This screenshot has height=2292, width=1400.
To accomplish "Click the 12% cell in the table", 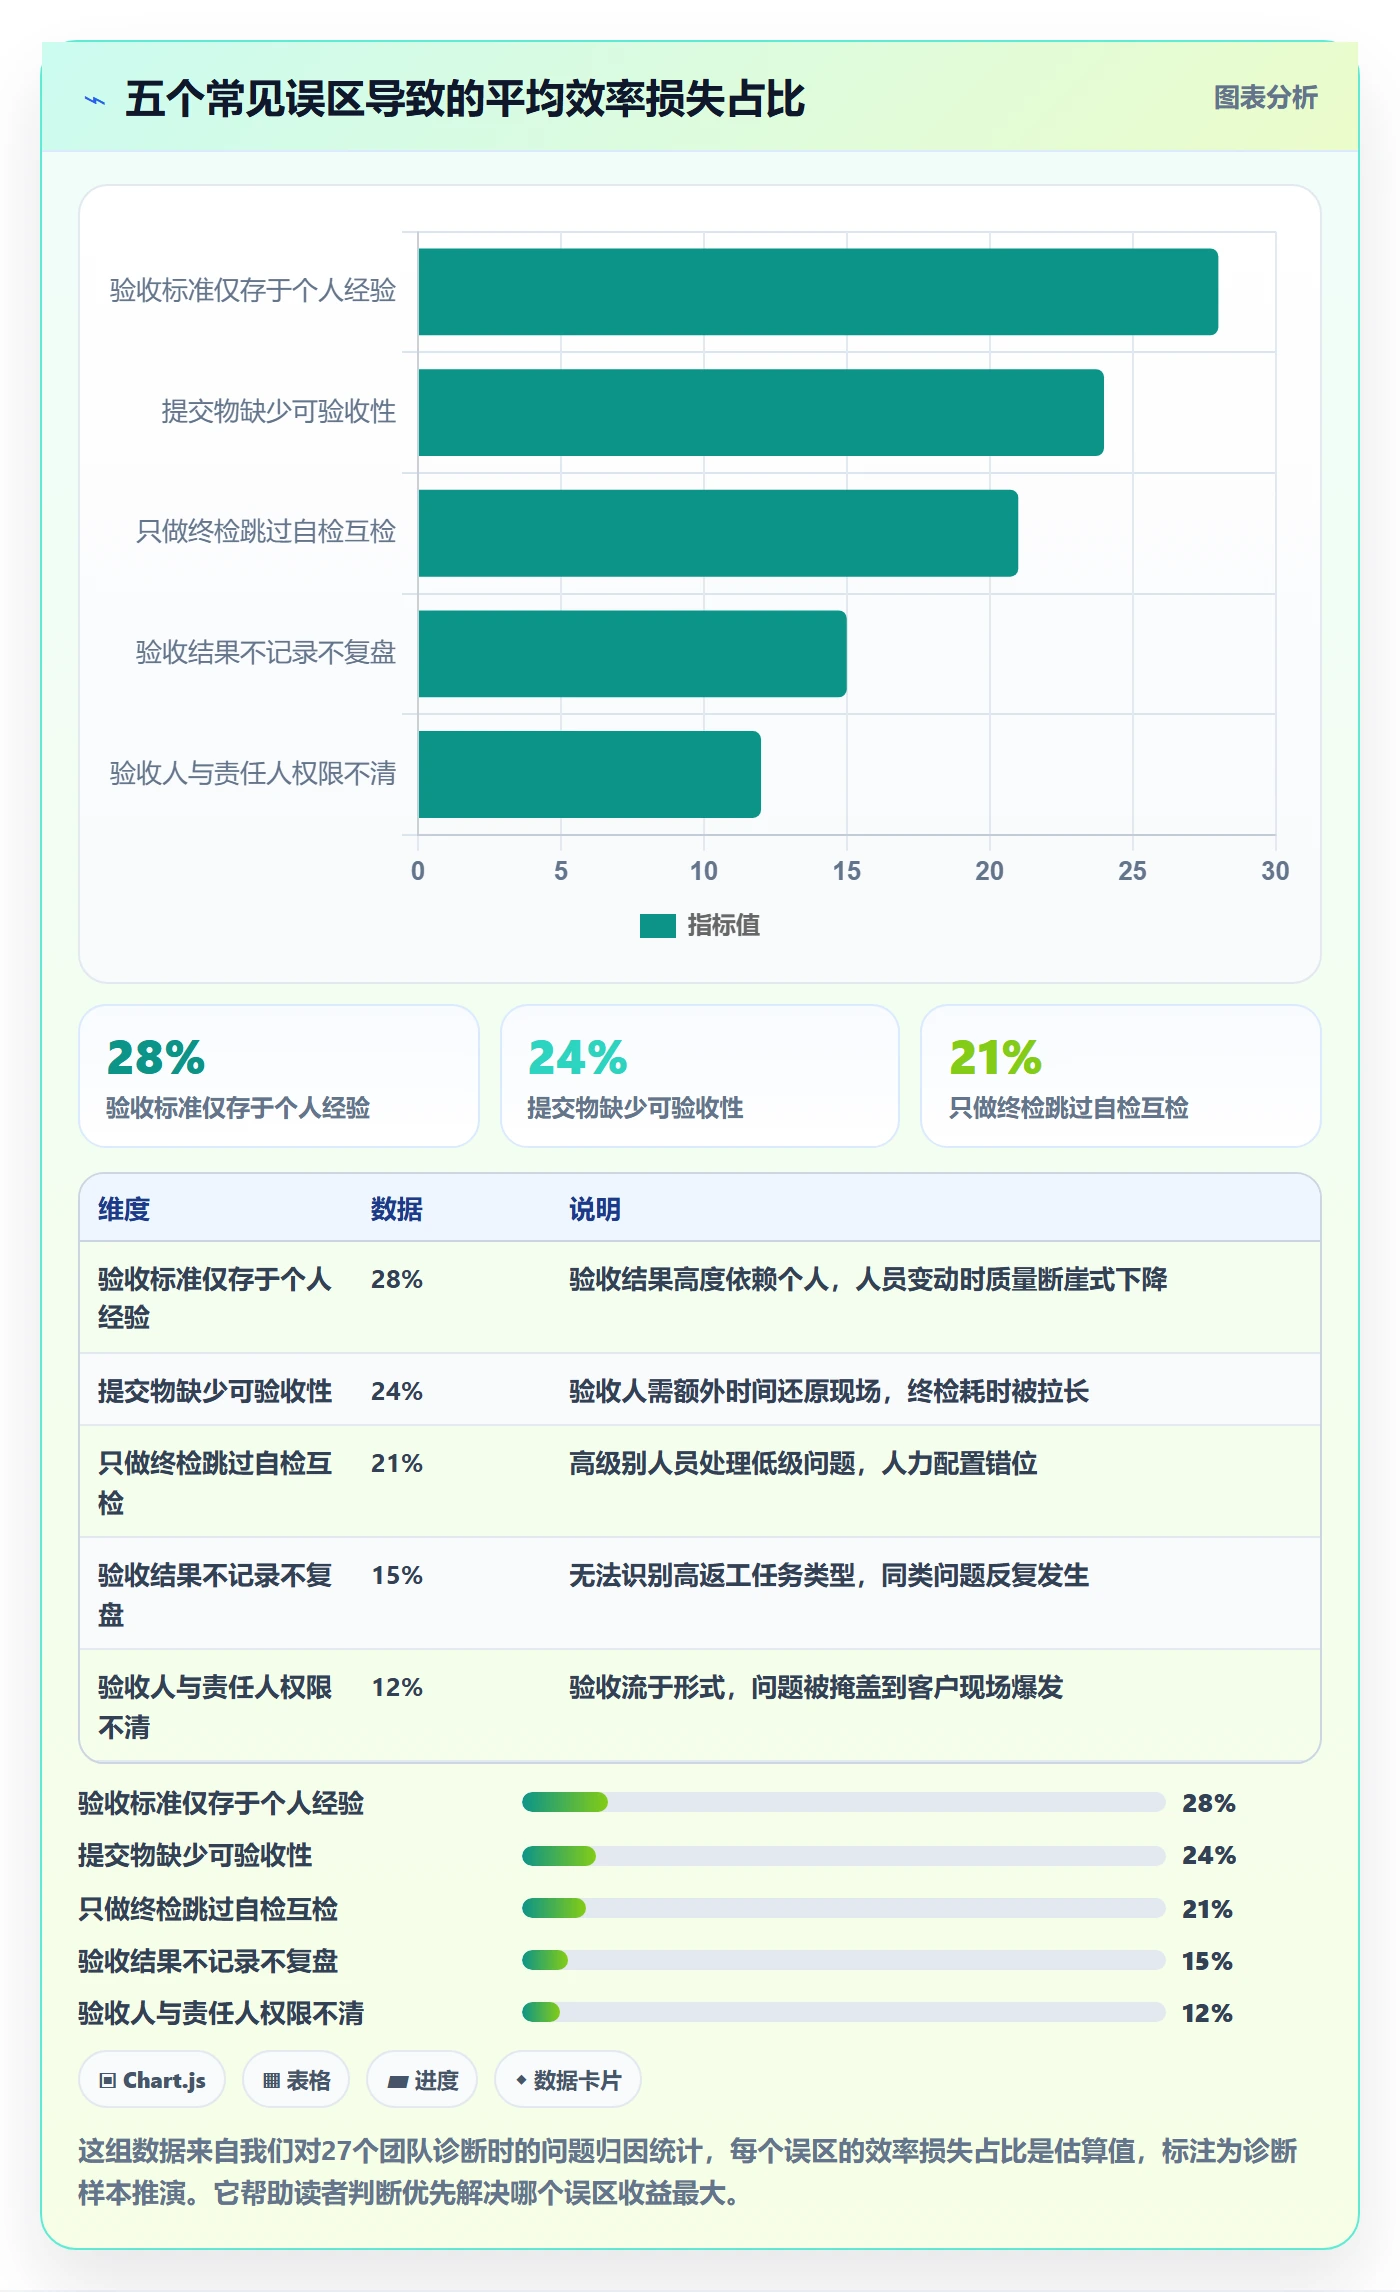I will point(397,1688).
